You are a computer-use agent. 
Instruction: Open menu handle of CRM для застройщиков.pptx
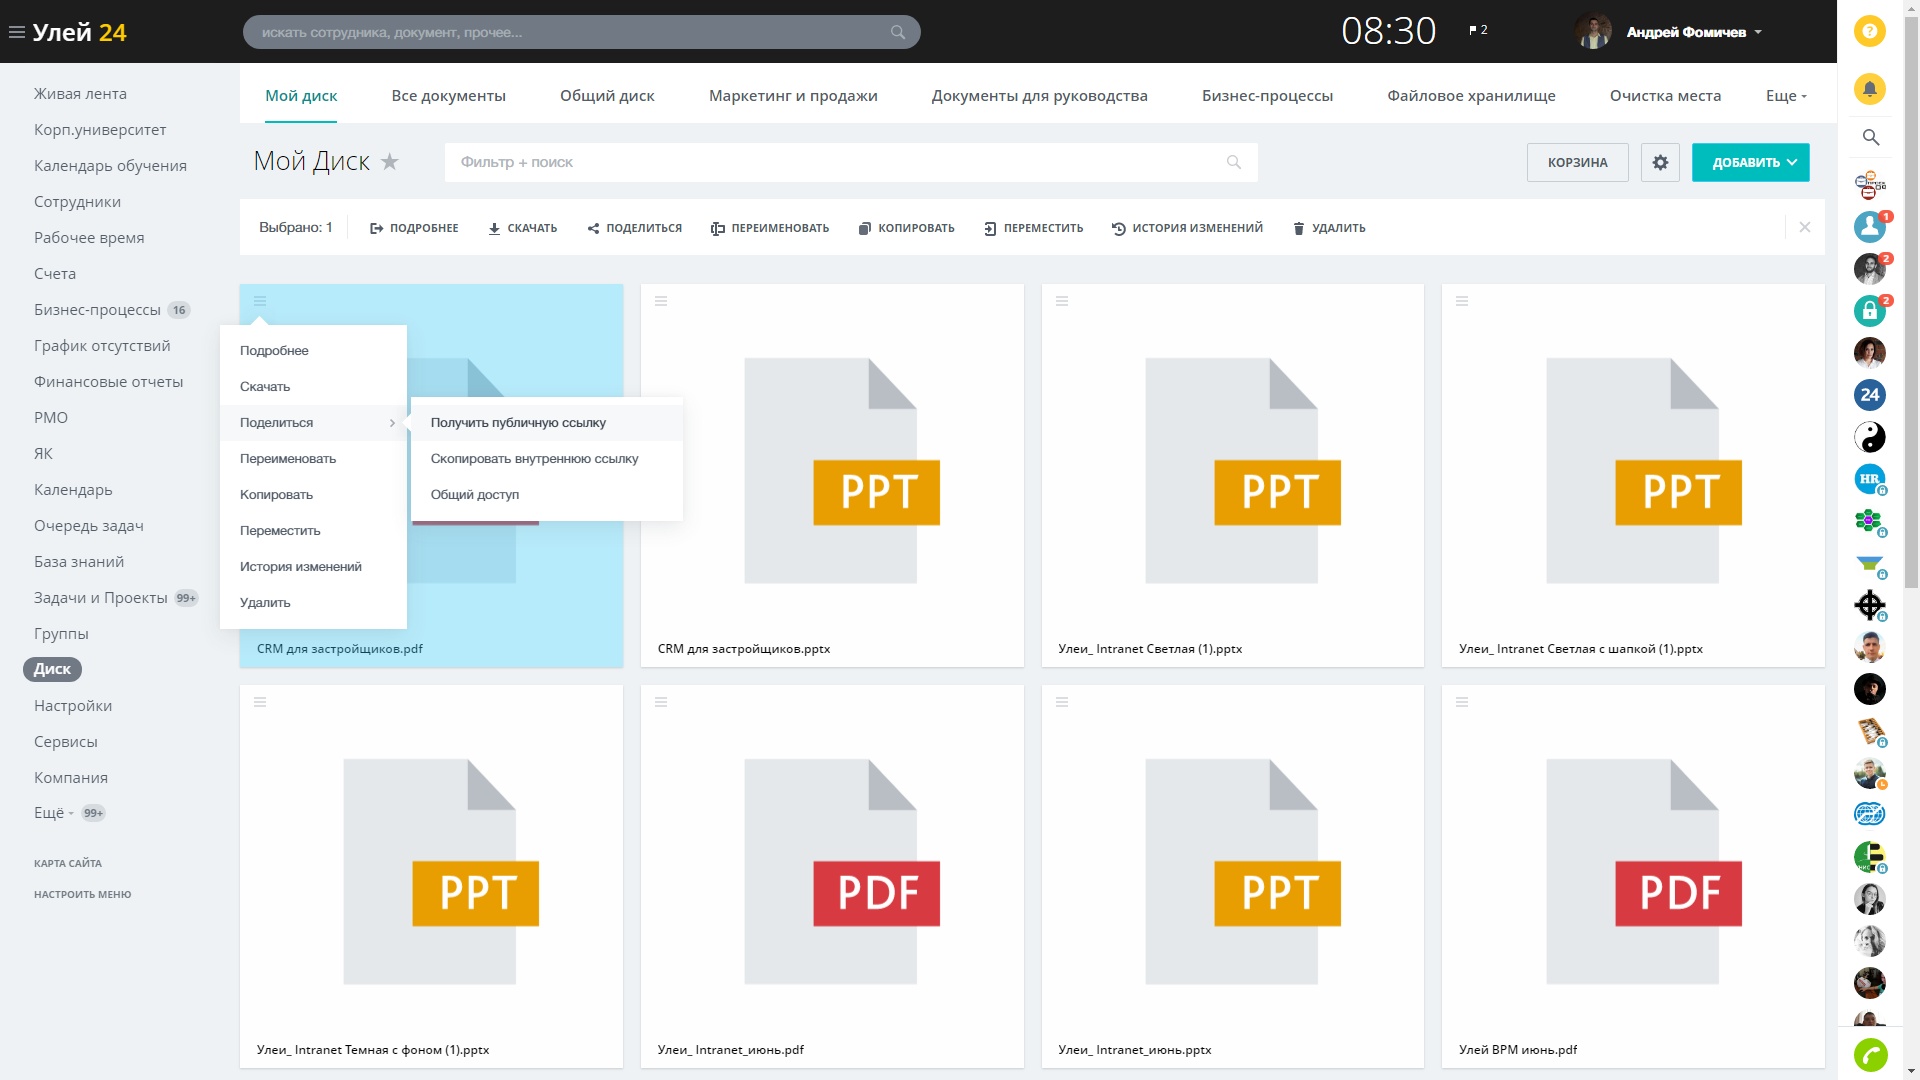pyautogui.click(x=661, y=301)
